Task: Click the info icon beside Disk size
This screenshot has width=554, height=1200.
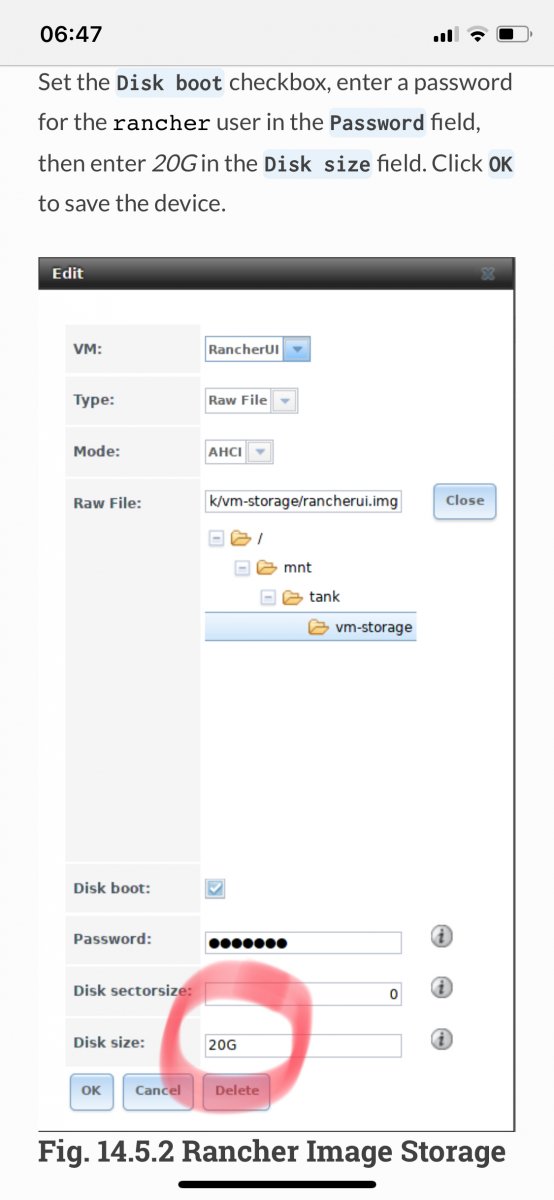Action: point(442,1040)
